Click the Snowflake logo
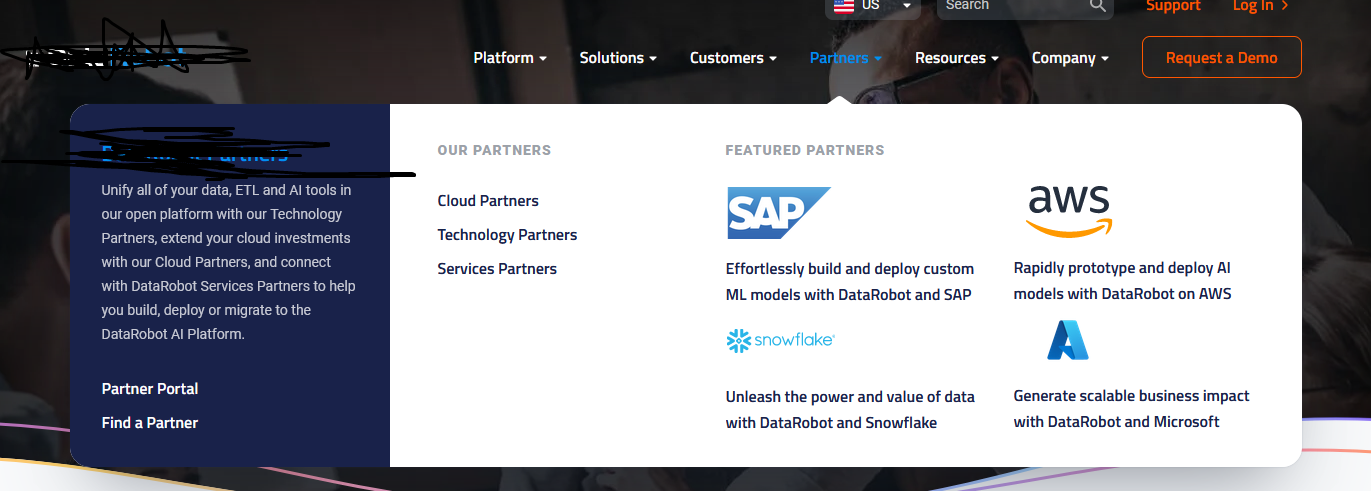The width and height of the screenshot is (1371, 491). click(x=780, y=341)
